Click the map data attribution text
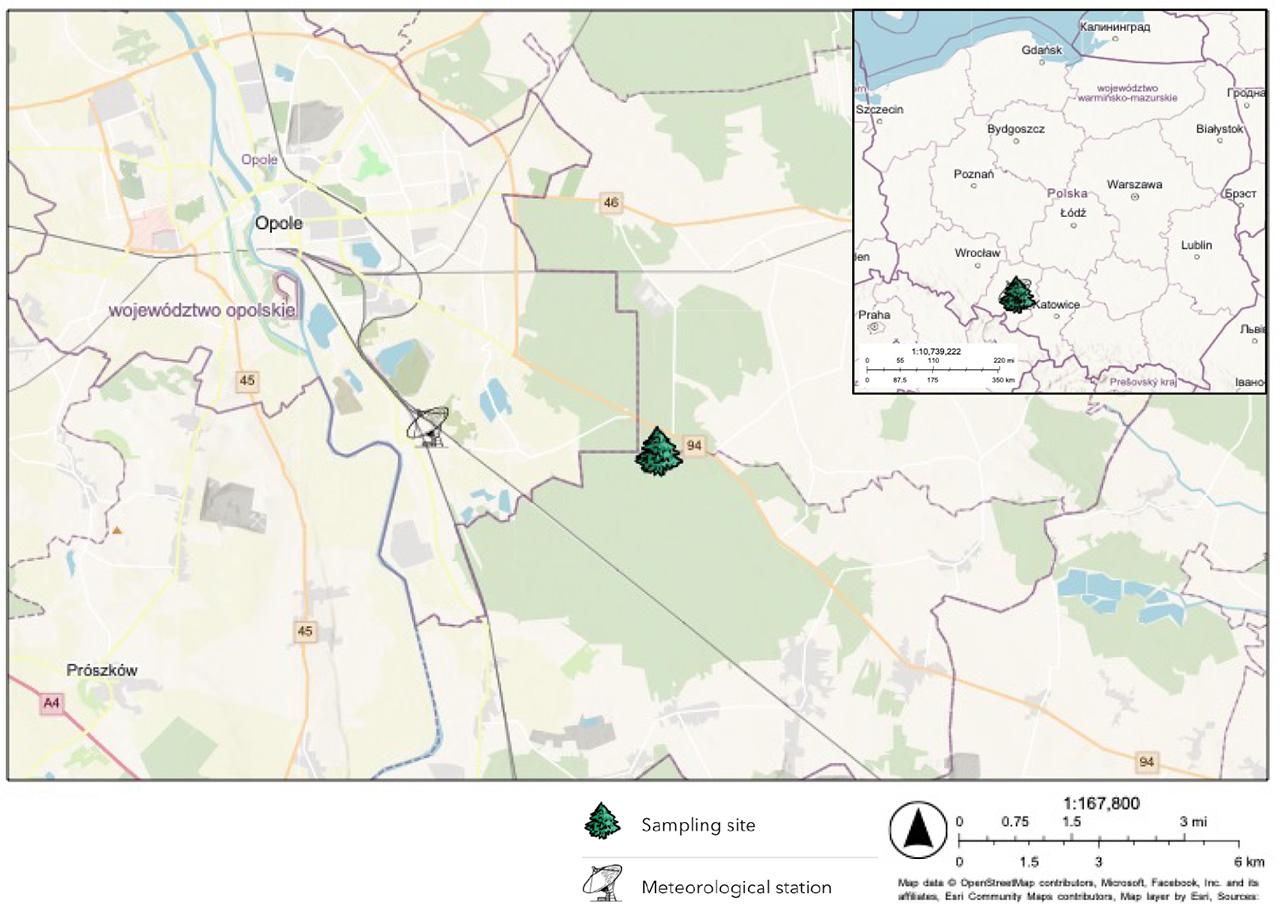Image resolution: width=1280 pixels, height=904 pixels. coord(1078,889)
